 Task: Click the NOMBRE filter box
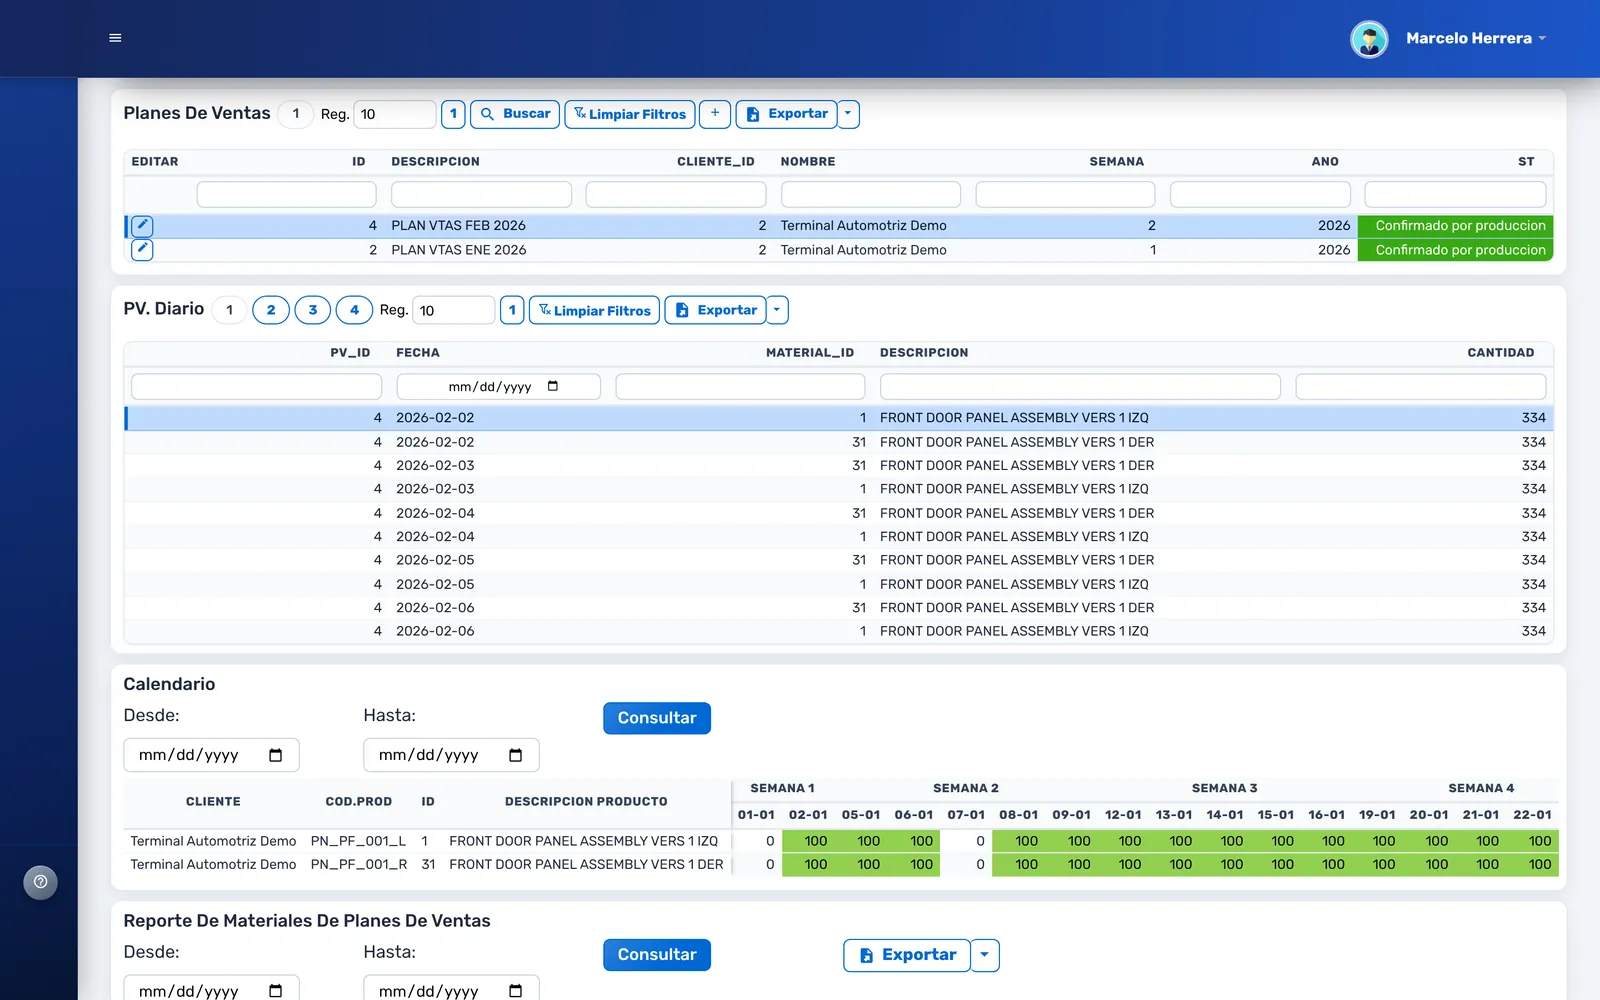[871, 194]
